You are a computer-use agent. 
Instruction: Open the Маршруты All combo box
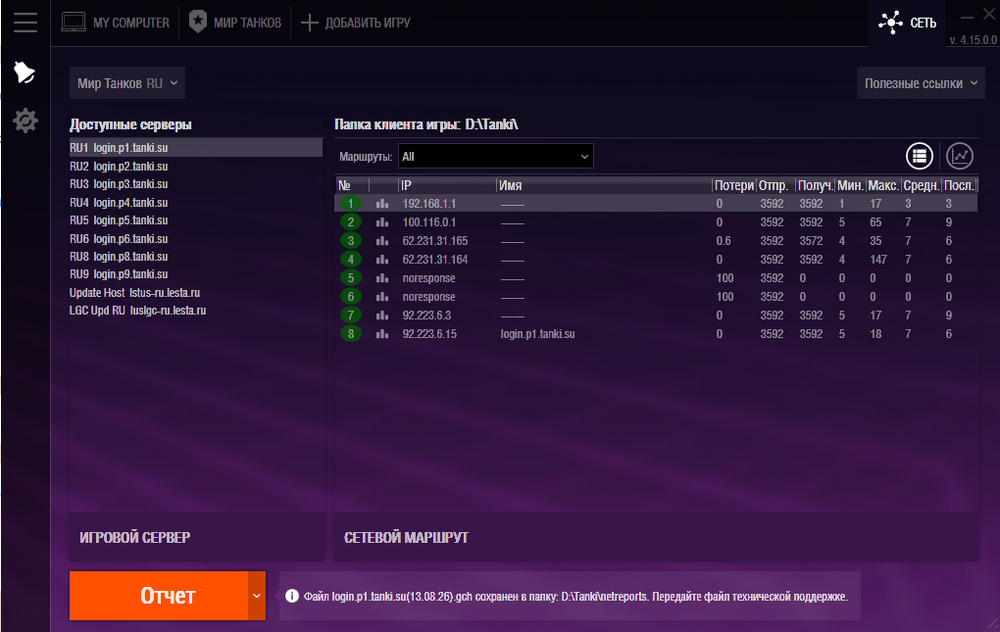click(x=496, y=156)
